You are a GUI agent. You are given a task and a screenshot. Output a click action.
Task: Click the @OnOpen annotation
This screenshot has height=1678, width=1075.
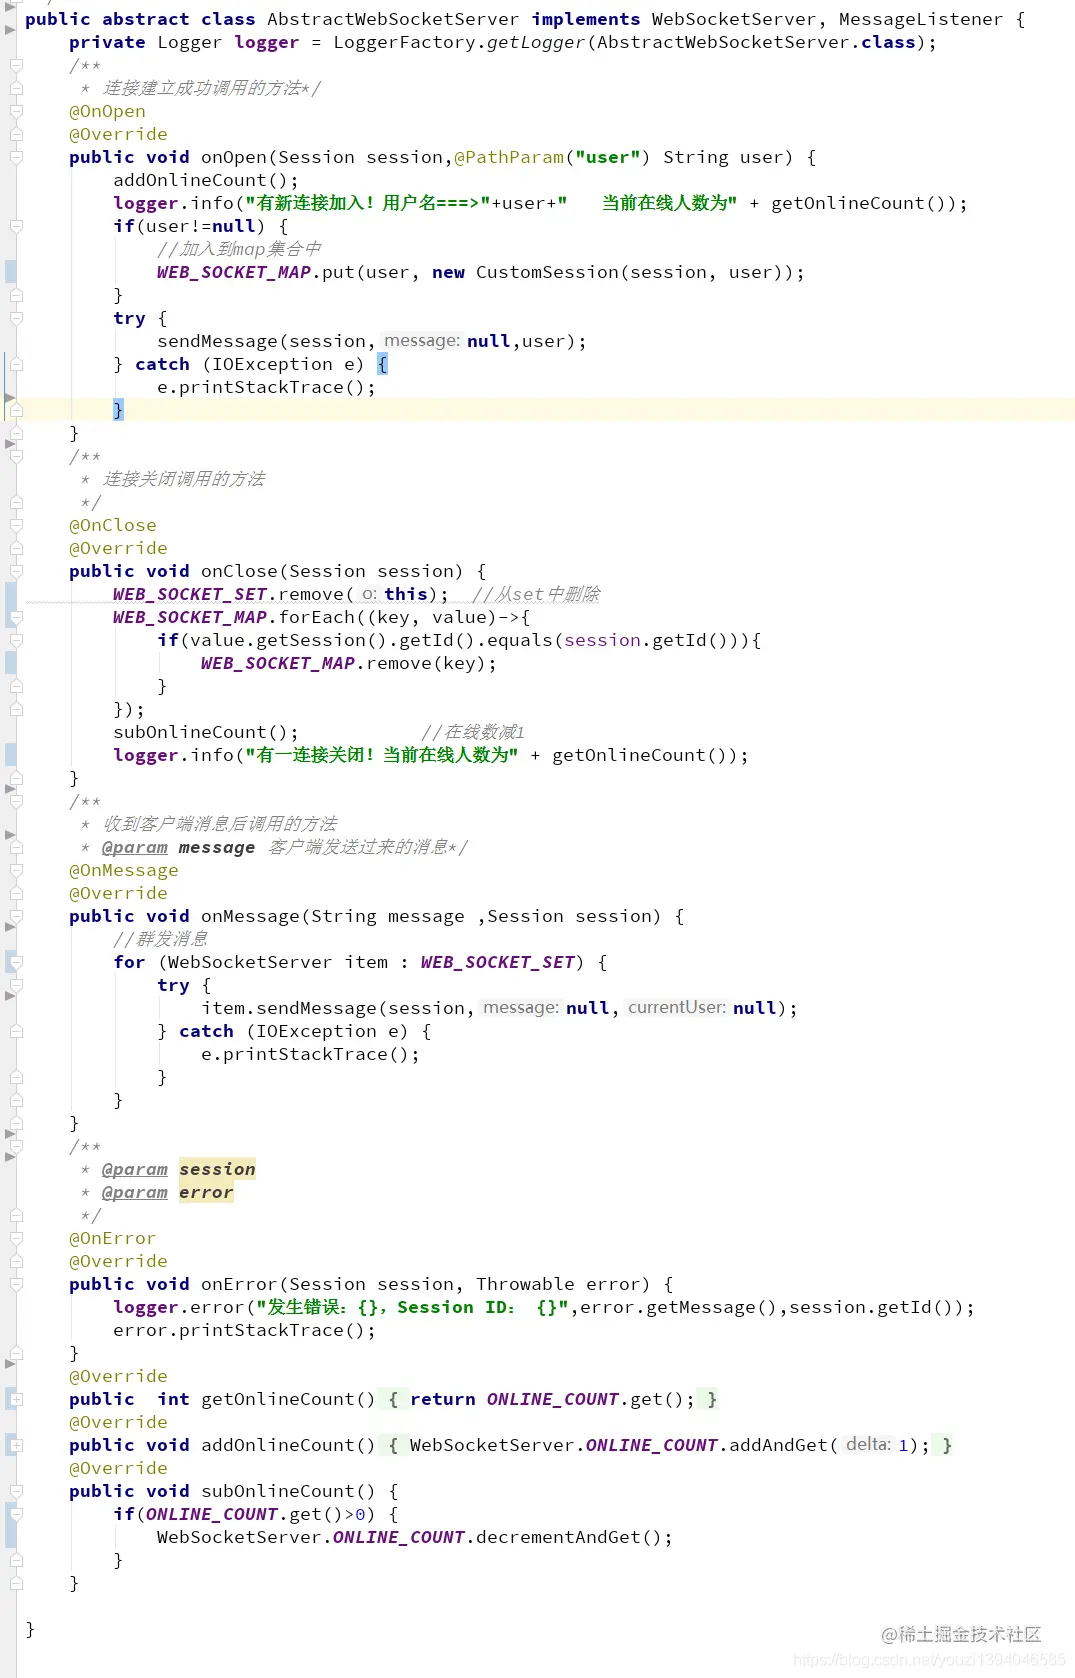point(107,111)
